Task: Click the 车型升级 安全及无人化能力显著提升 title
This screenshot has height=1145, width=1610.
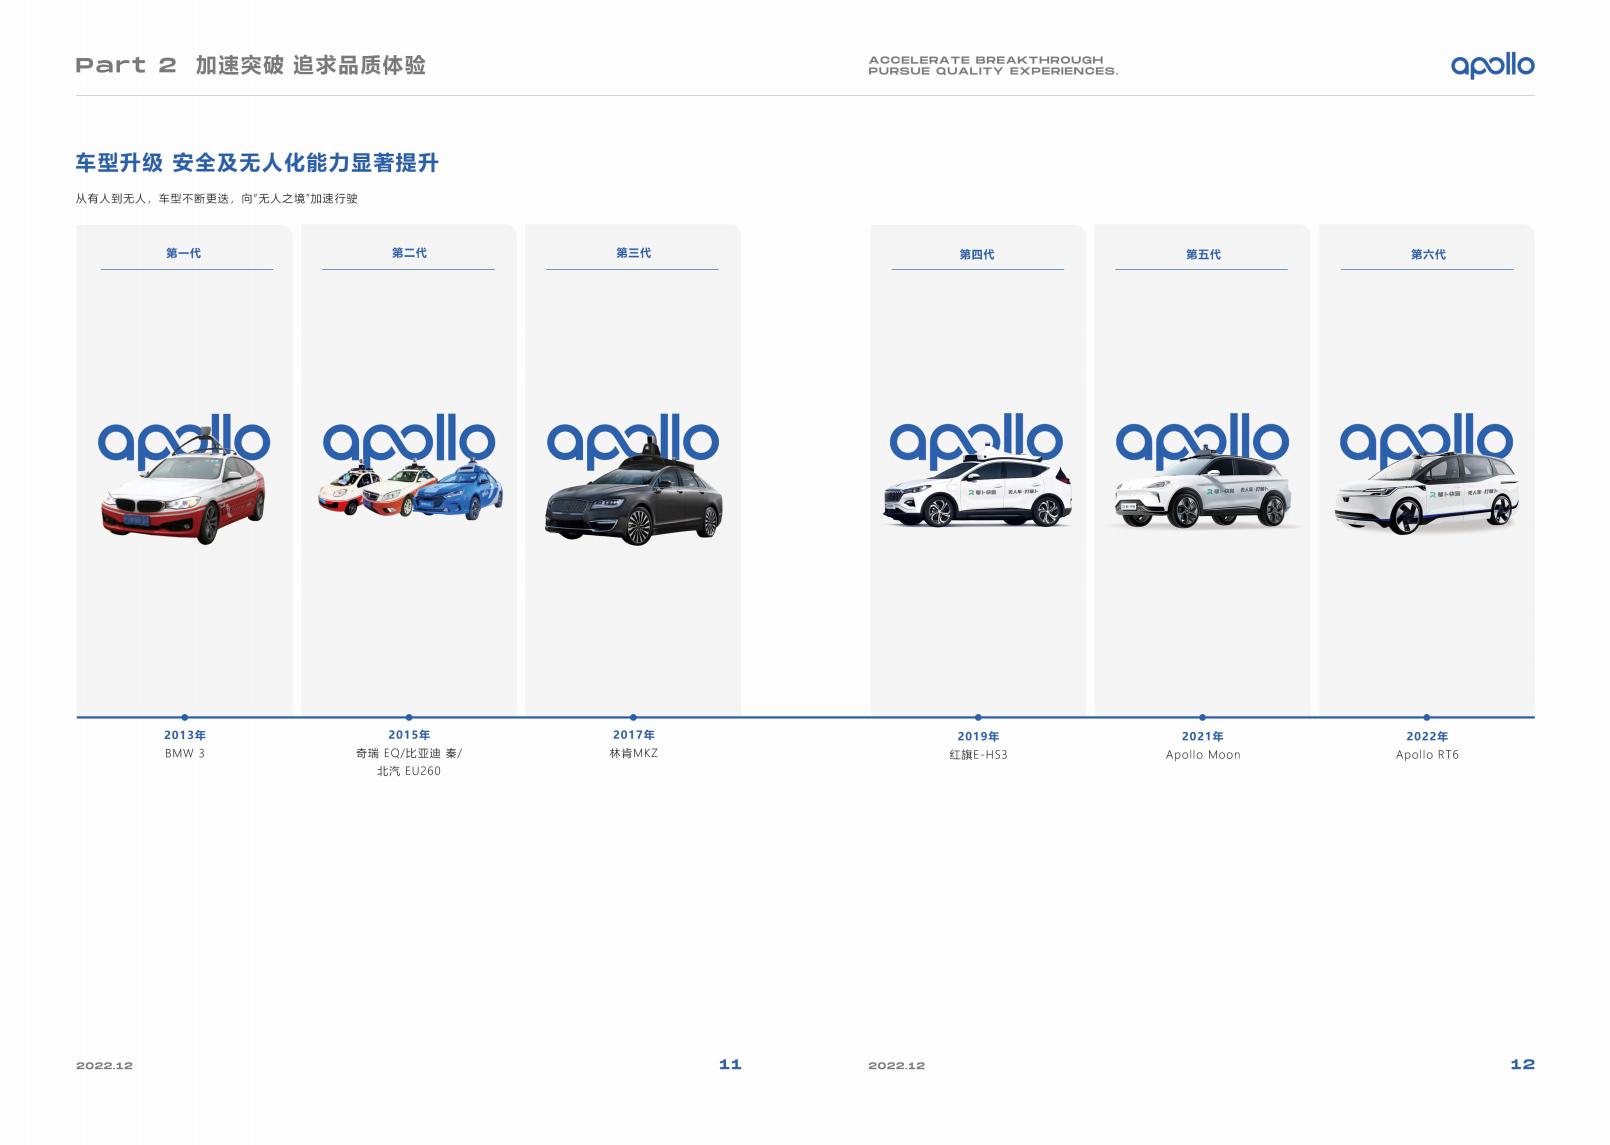Action: click(x=257, y=163)
